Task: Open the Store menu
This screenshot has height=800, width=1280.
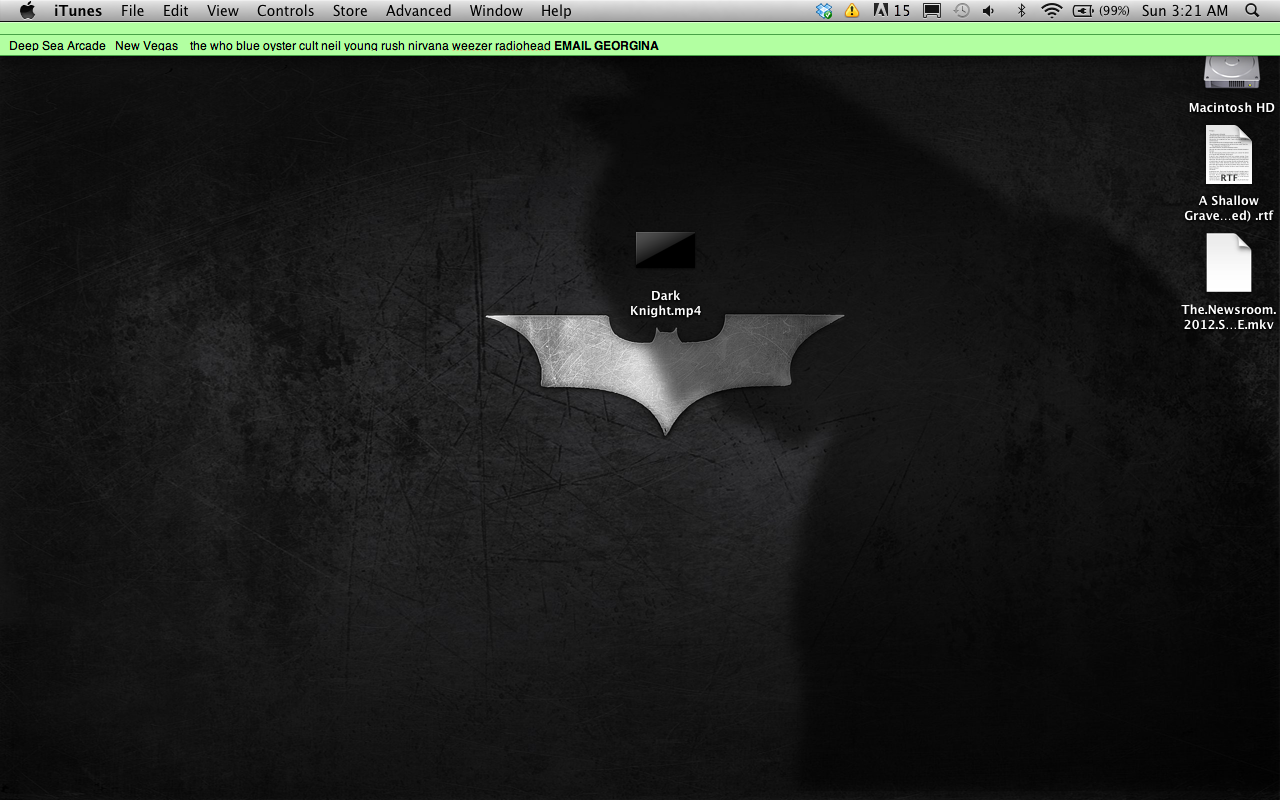Action: (350, 11)
